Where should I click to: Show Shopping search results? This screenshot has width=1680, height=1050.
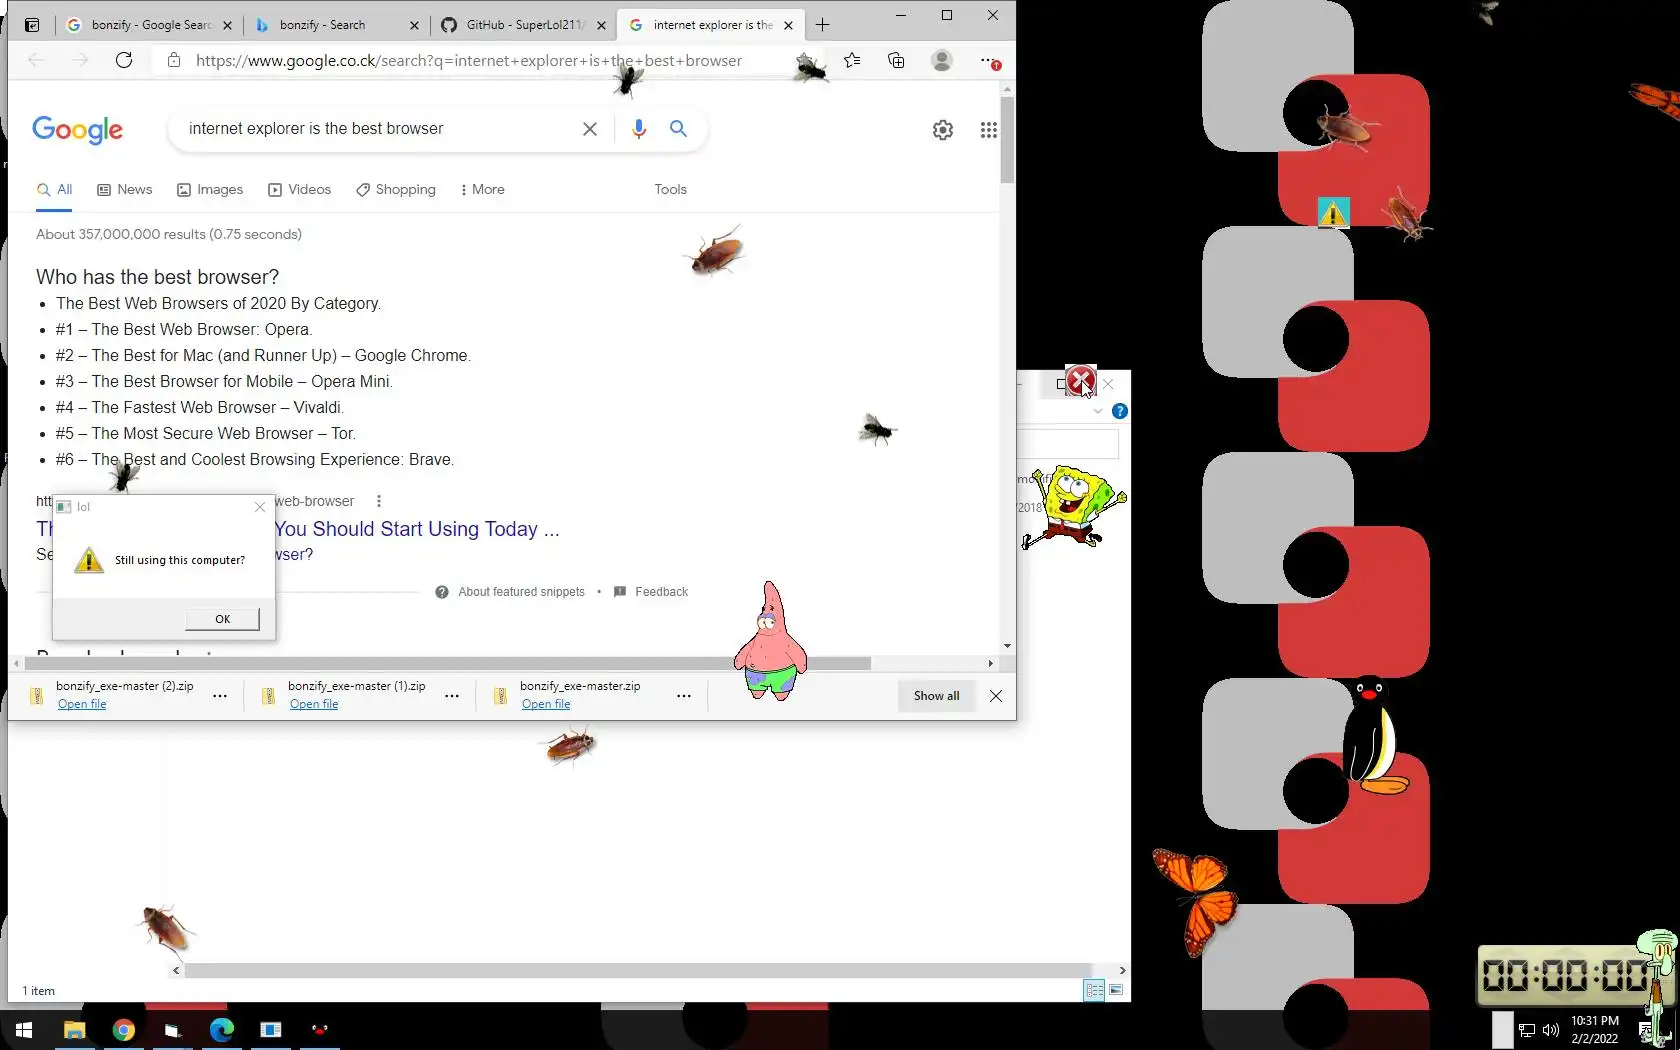pos(396,190)
